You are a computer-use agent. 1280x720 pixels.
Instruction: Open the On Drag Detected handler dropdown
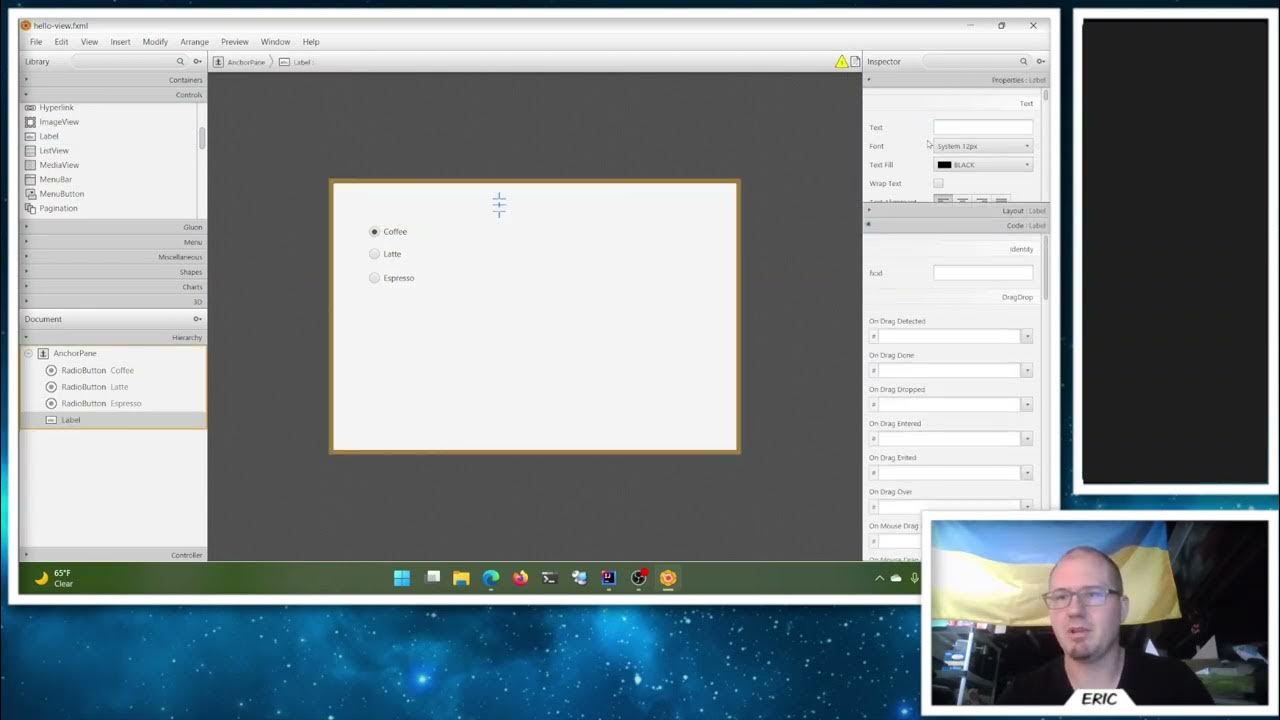(1026, 336)
